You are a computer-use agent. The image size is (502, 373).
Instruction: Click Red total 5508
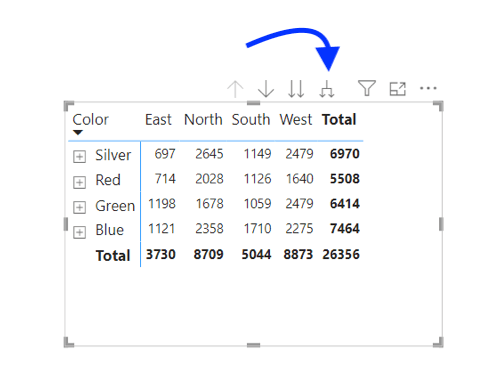[x=345, y=179]
